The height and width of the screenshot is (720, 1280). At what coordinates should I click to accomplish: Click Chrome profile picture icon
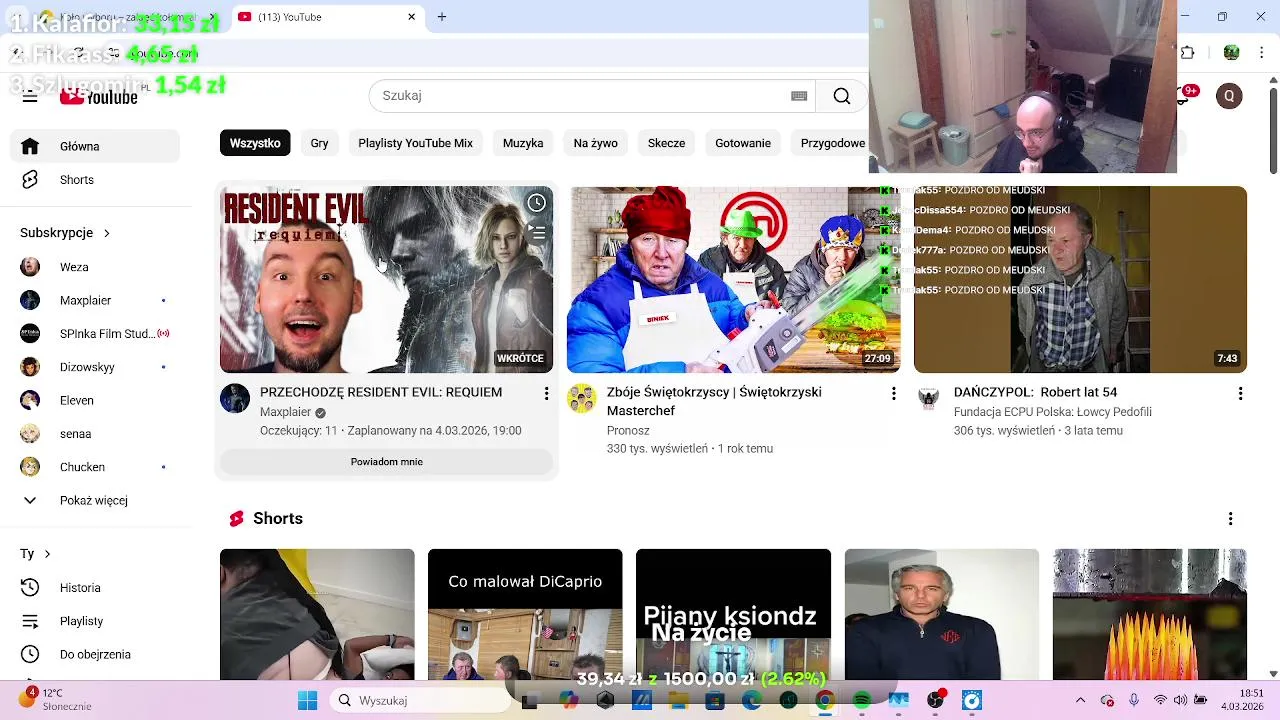[x=1232, y=53]
